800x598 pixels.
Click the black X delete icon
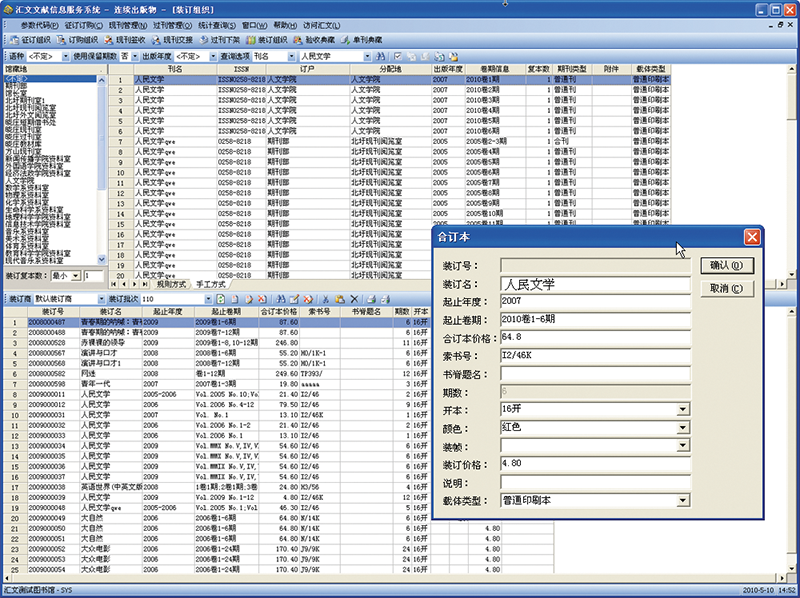coord(354,299)
